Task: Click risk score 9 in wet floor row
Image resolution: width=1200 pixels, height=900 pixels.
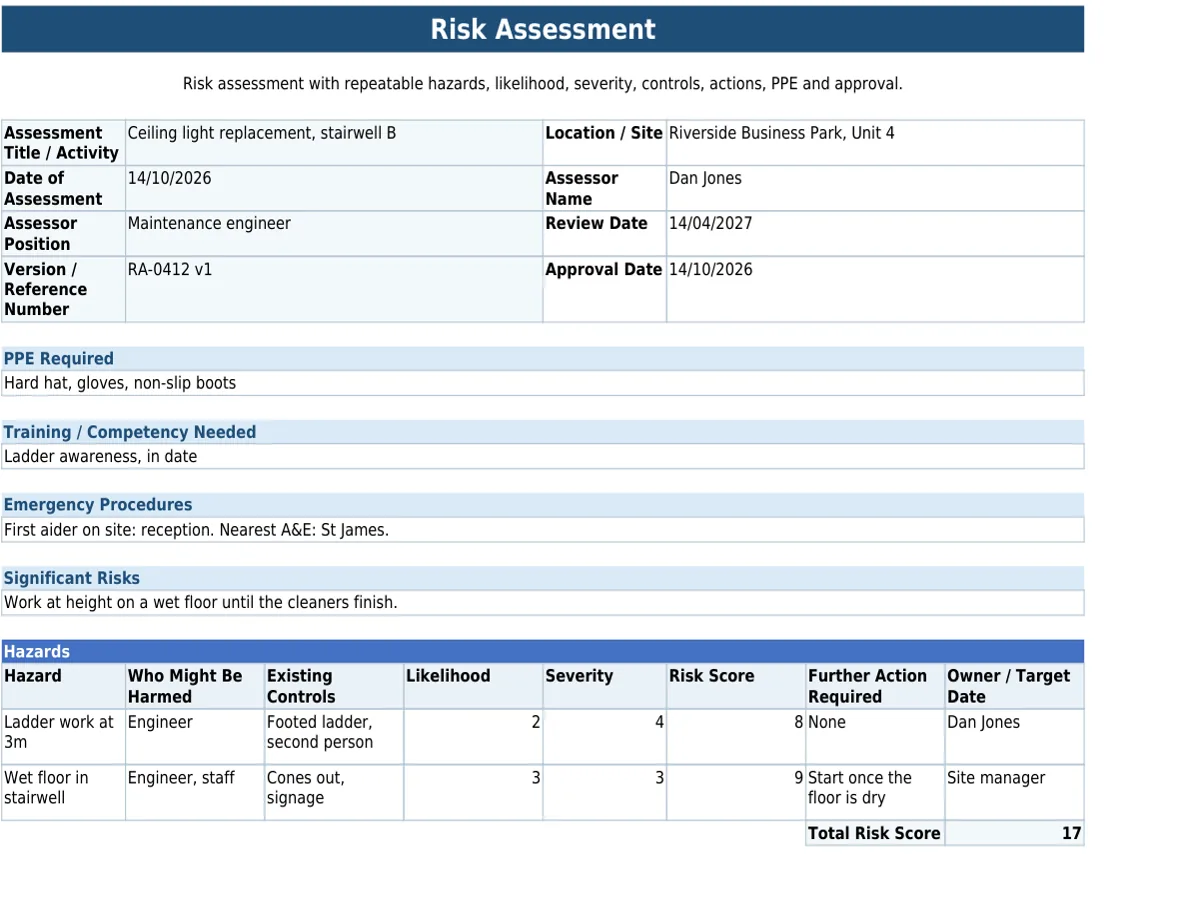Action: click(736, 792)
